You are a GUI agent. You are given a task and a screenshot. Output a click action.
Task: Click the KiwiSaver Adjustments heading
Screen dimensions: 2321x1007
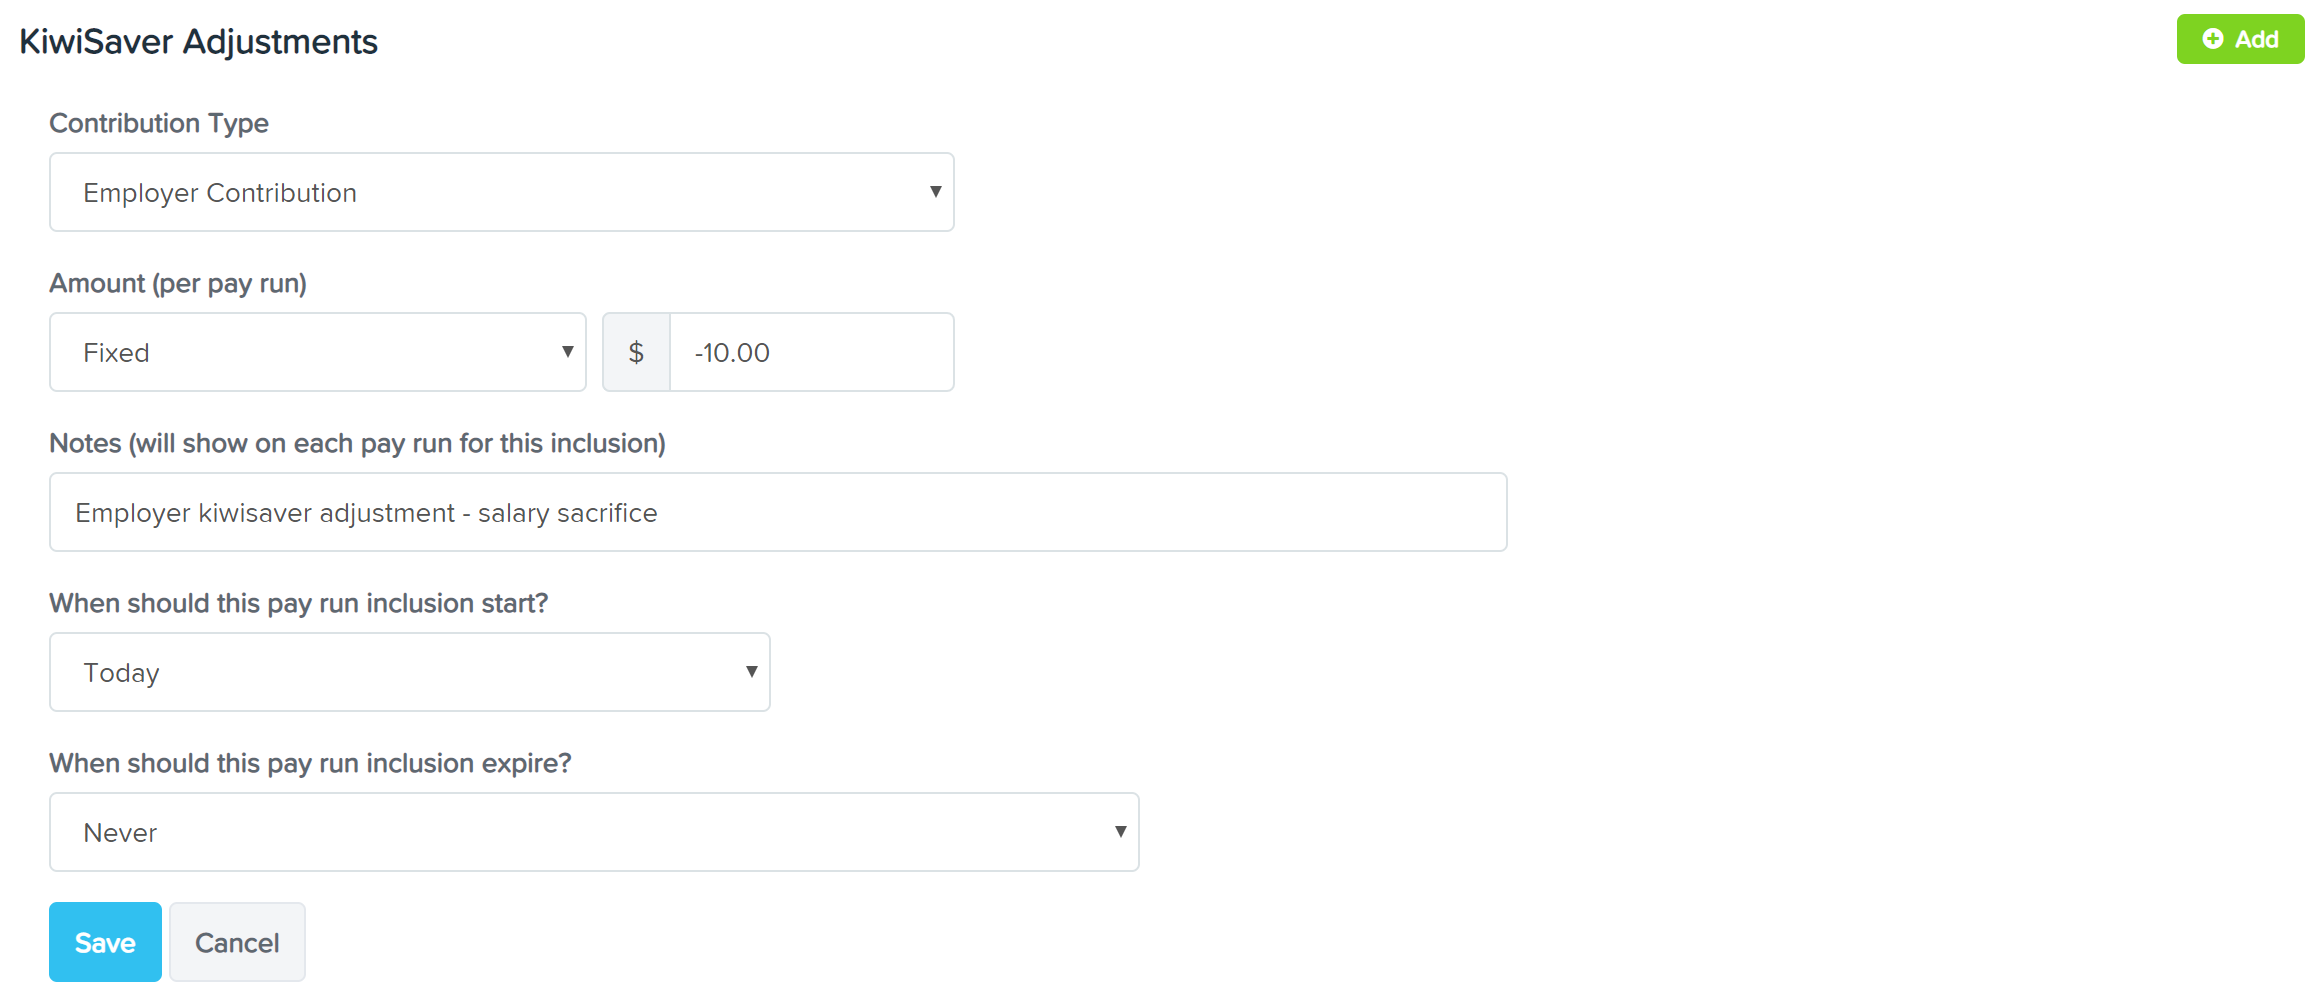(x=198, y=41)
